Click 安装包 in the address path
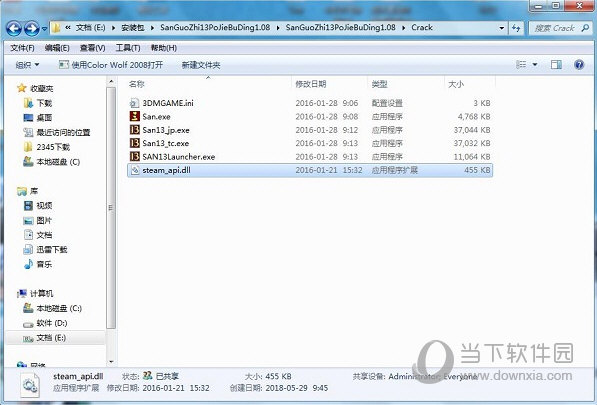The width and height of the screenshot is (597, 405). pyautogui.click(x=133, y=28)
